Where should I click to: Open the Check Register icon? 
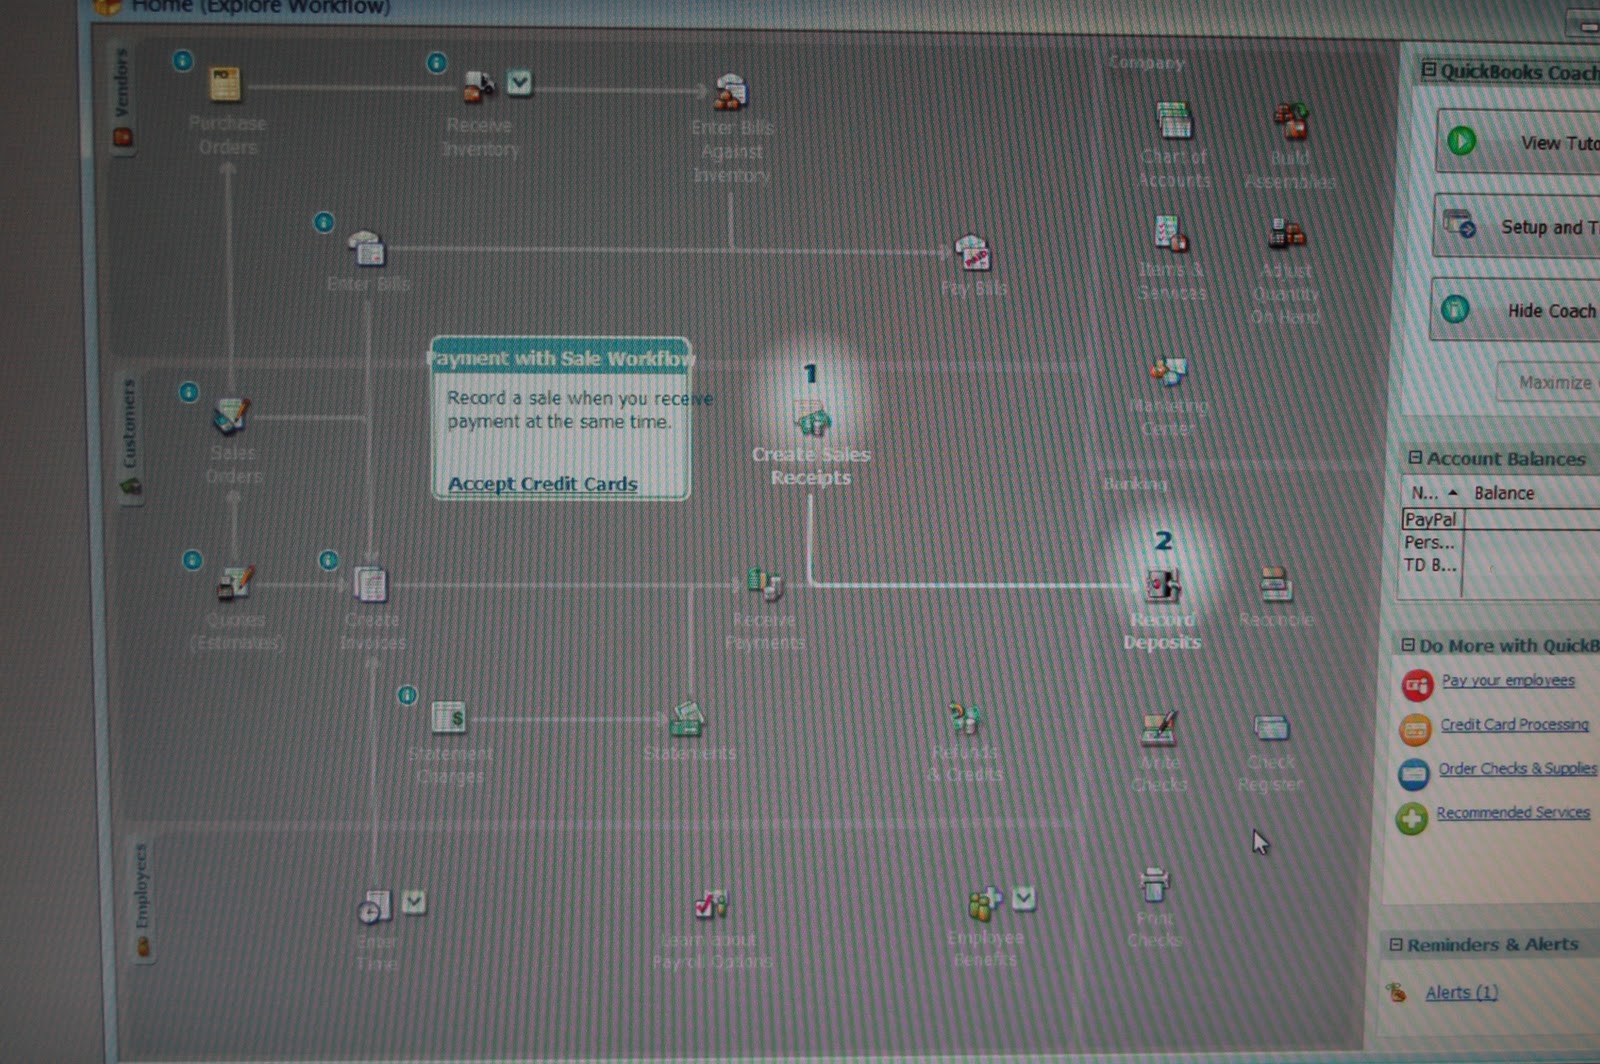[x=1271, y=728]
